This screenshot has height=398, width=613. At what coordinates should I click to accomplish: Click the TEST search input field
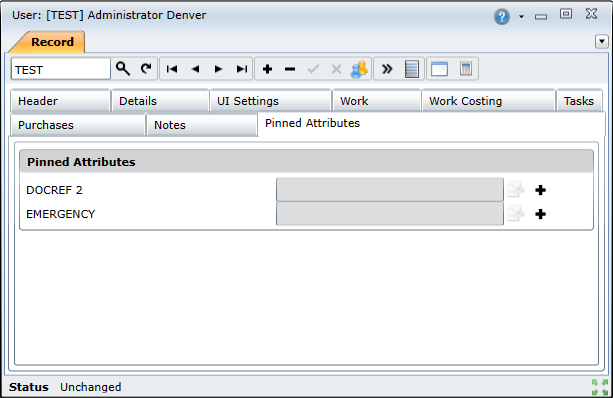[x=61, y=69]
